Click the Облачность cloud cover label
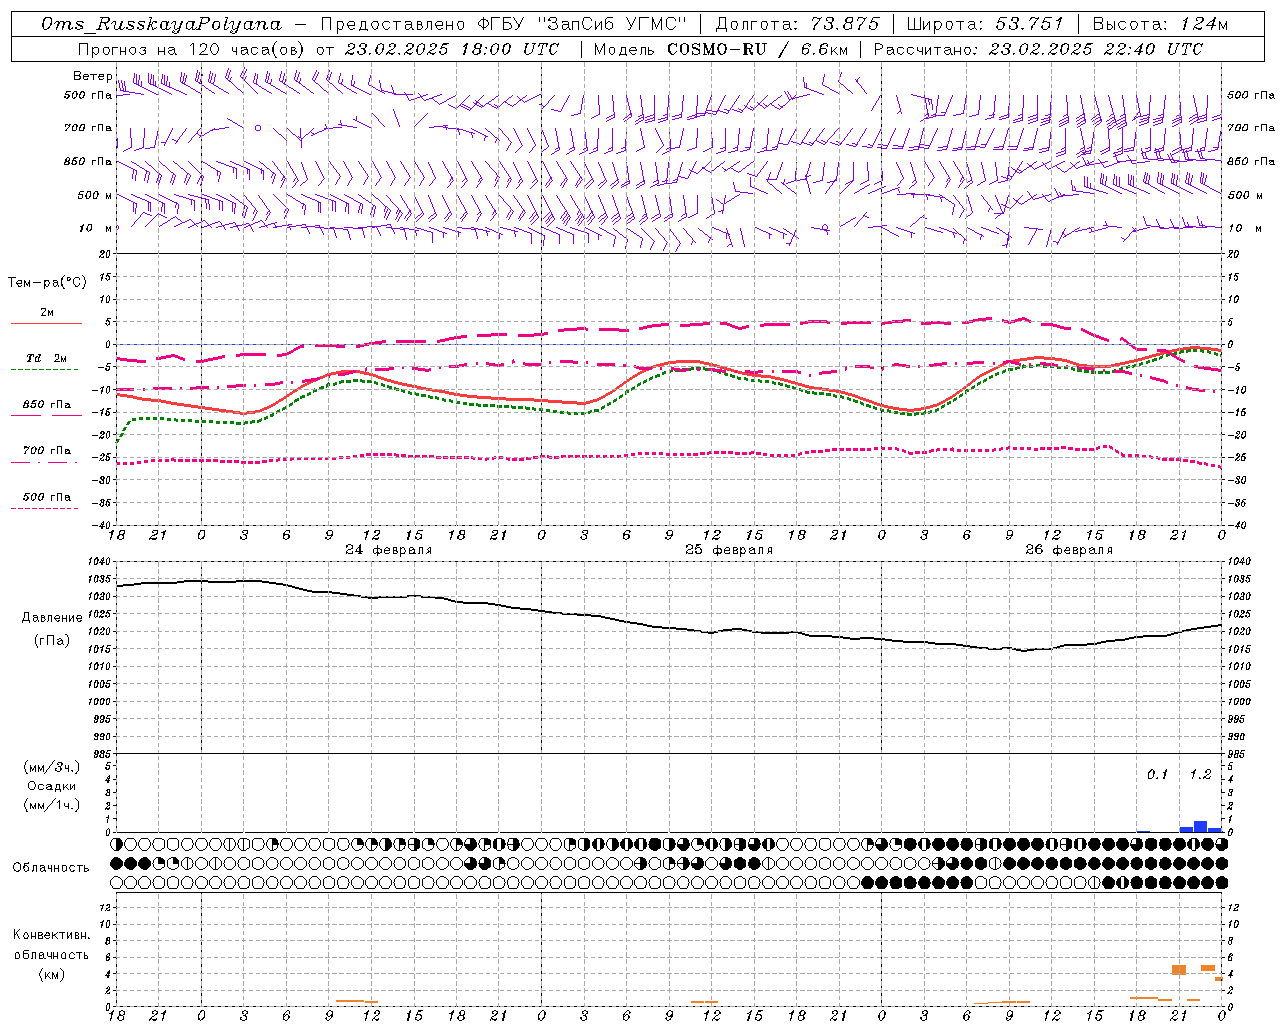This screenshot has width=1280, height=1024. point(51,867)
